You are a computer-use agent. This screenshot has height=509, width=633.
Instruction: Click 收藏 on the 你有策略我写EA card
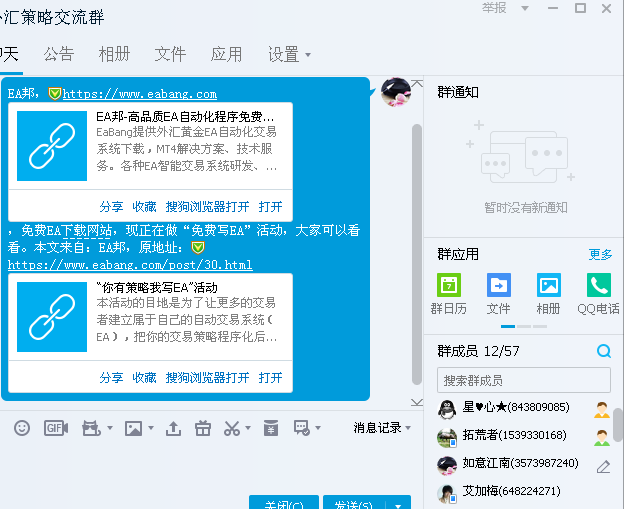(x=145, y=378)
